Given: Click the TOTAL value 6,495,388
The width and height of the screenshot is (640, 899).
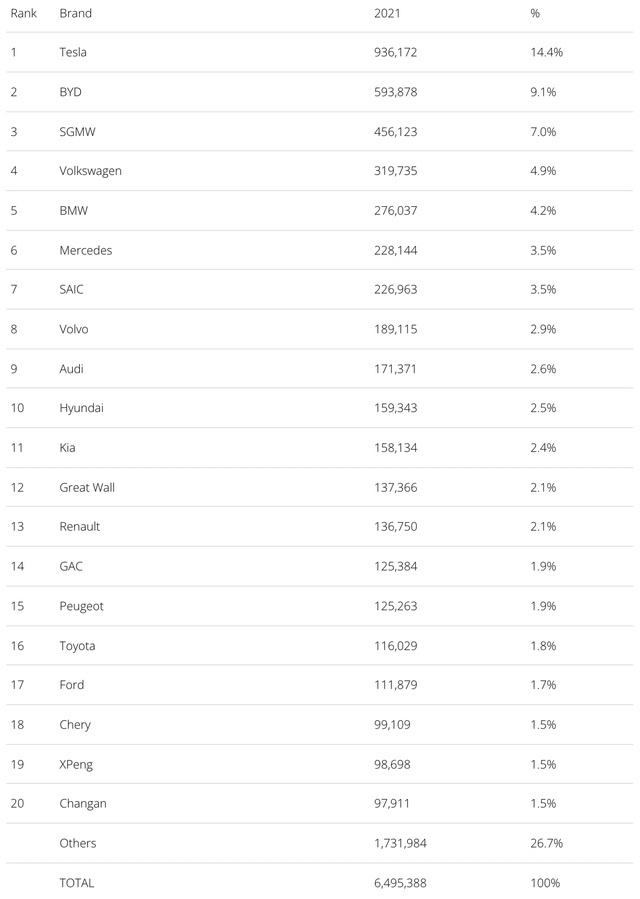Looking at the screenshot, I should (400, 883).
